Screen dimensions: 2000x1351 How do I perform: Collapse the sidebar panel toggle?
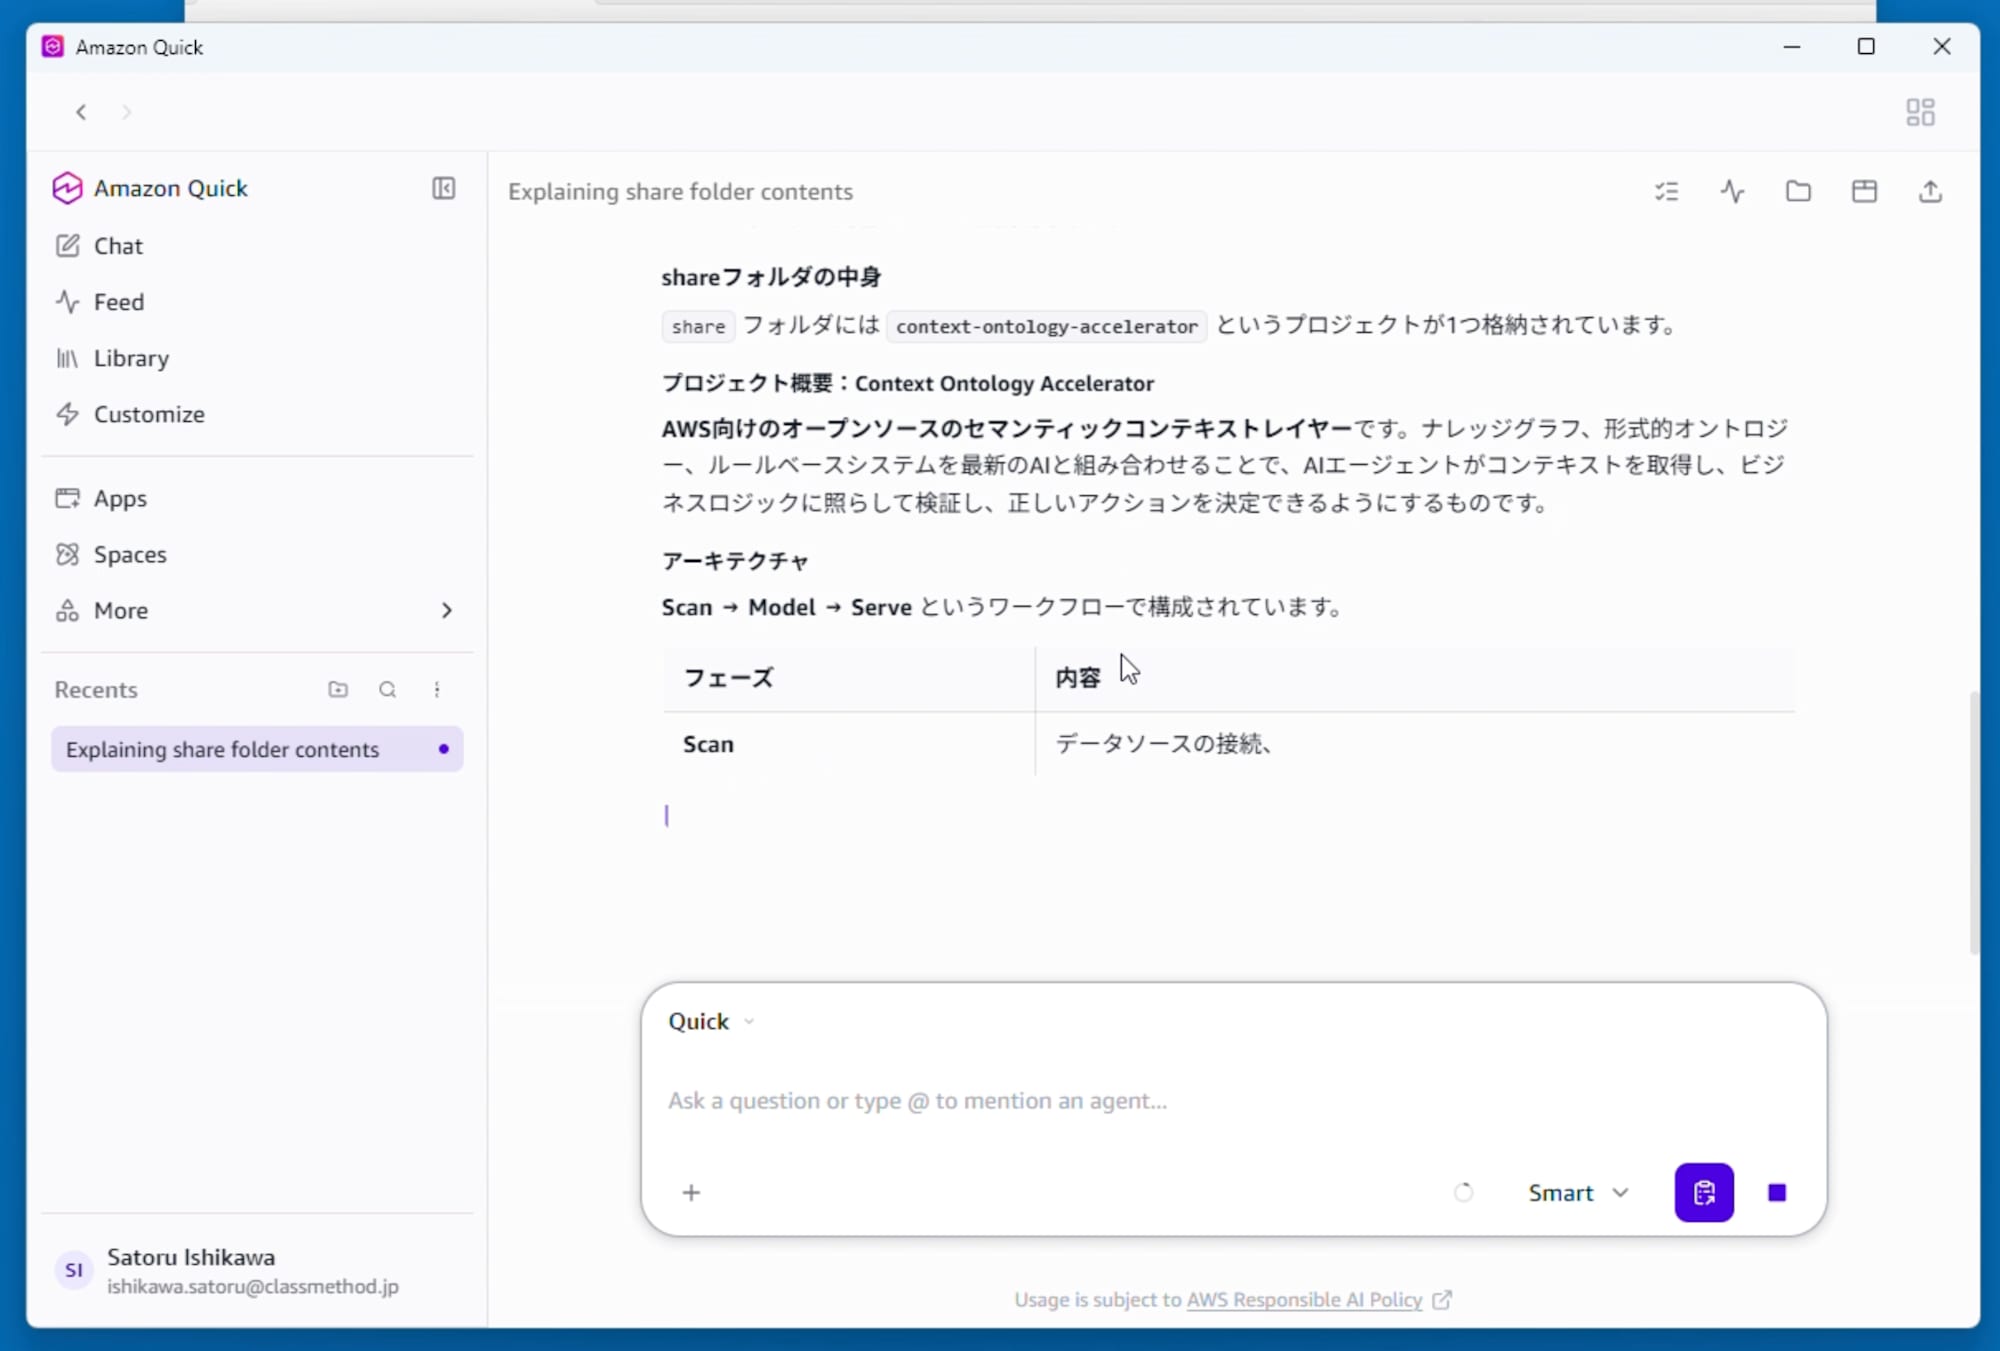[443, 188]
